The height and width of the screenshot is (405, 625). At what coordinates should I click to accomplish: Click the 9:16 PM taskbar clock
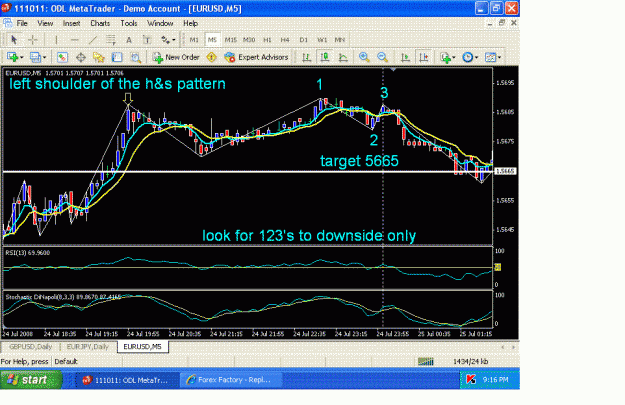pyautogui.click(x=495, y=379)
